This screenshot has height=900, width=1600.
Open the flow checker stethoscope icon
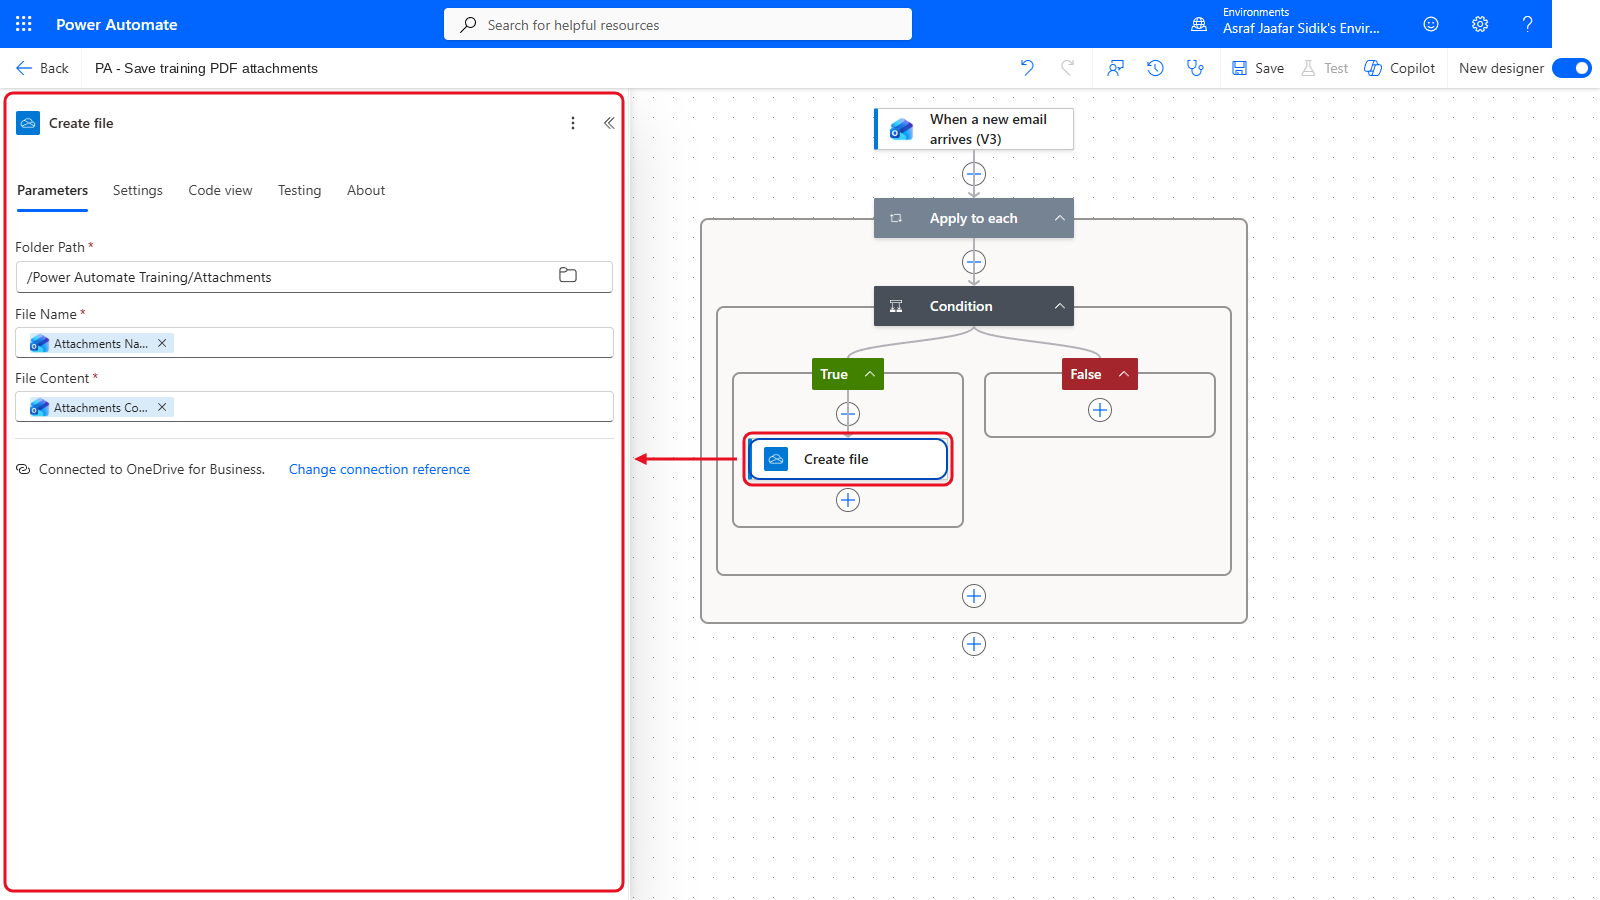pyautogui.click(x=1195, y=68)
